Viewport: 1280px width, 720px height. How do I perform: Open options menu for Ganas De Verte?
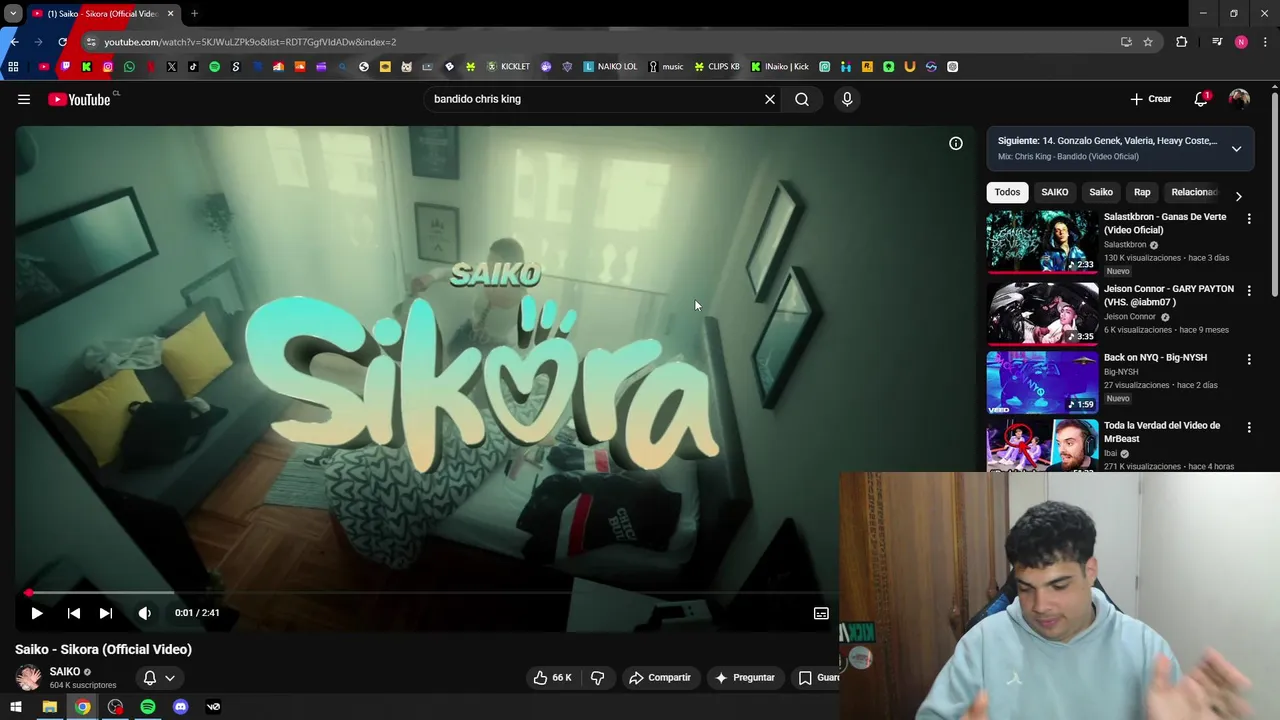[x=1248, y=218]
